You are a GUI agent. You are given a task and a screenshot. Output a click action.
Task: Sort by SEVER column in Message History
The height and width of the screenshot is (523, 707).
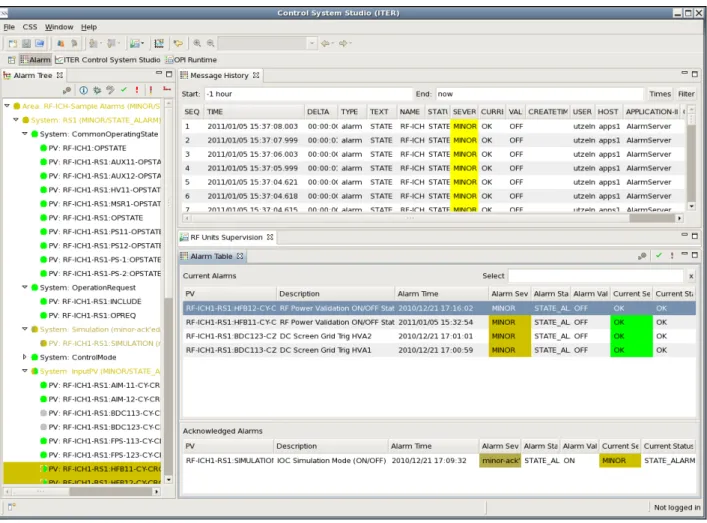(x=464, y=111)
